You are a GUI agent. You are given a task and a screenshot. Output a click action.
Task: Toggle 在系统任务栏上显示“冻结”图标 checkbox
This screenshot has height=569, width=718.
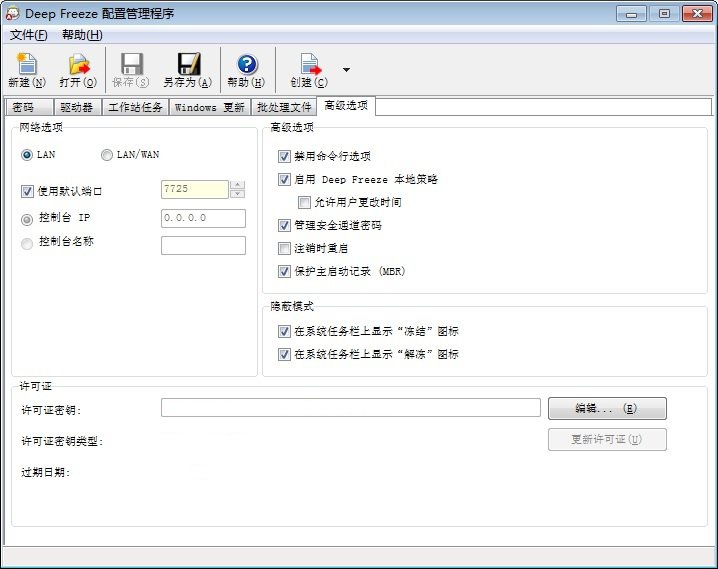click(284, 331)
